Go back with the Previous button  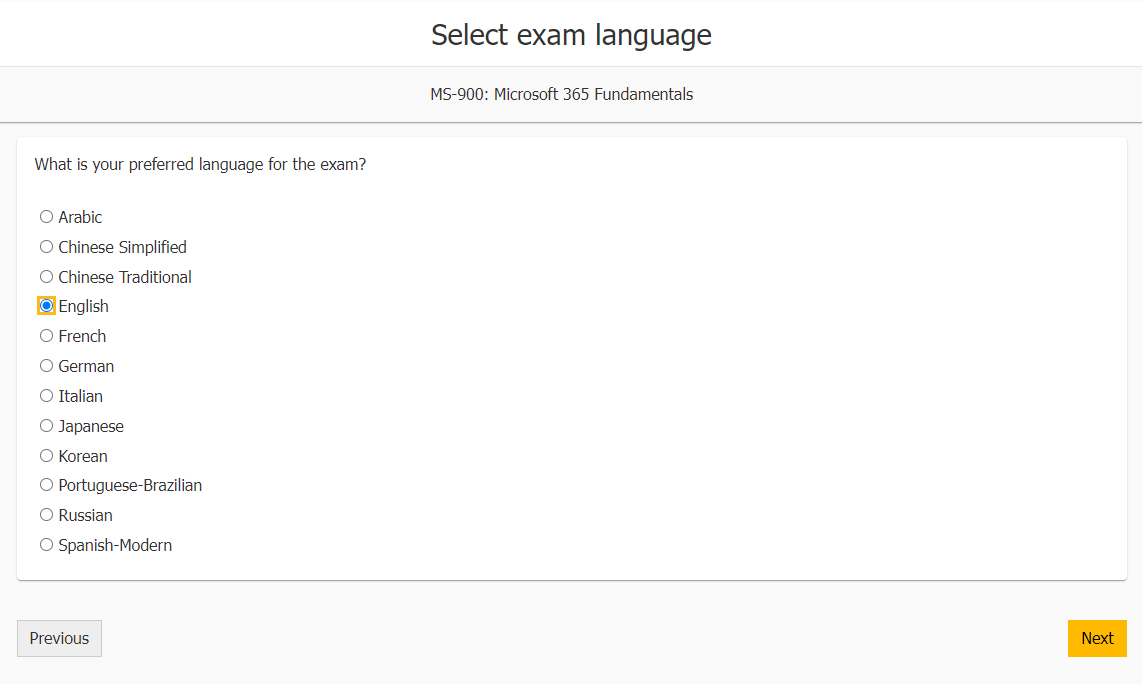60,638
